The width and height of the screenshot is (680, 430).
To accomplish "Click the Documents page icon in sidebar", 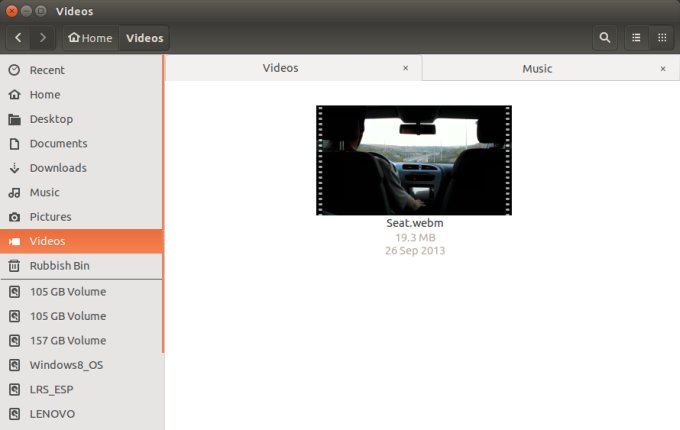I will (14, 143).
